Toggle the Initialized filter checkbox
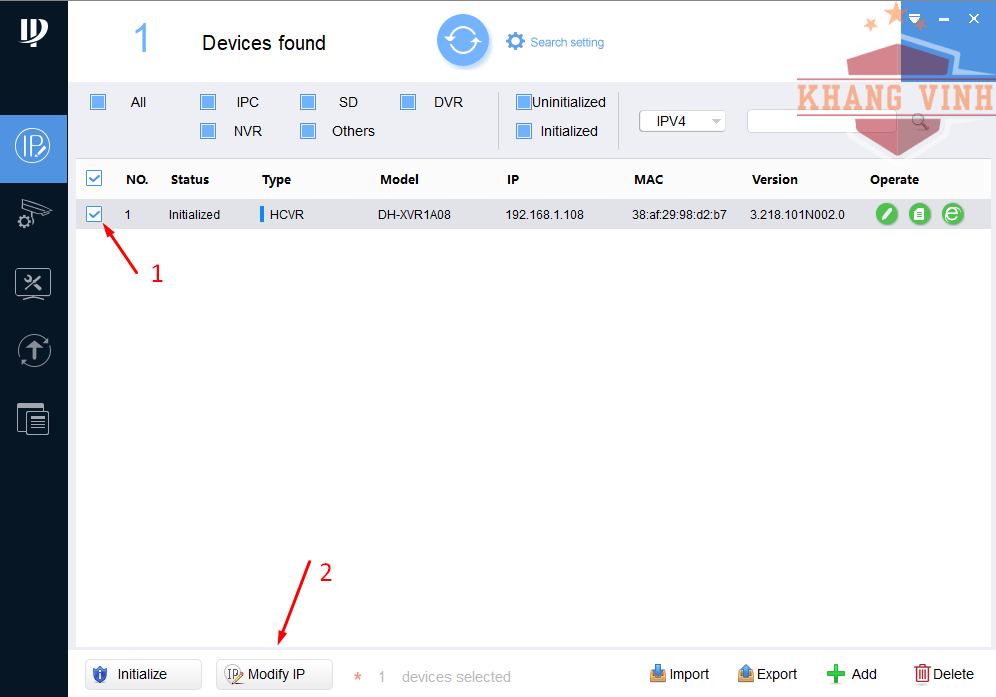The width and height of the screenshot is (996, 697). [523, 131]
